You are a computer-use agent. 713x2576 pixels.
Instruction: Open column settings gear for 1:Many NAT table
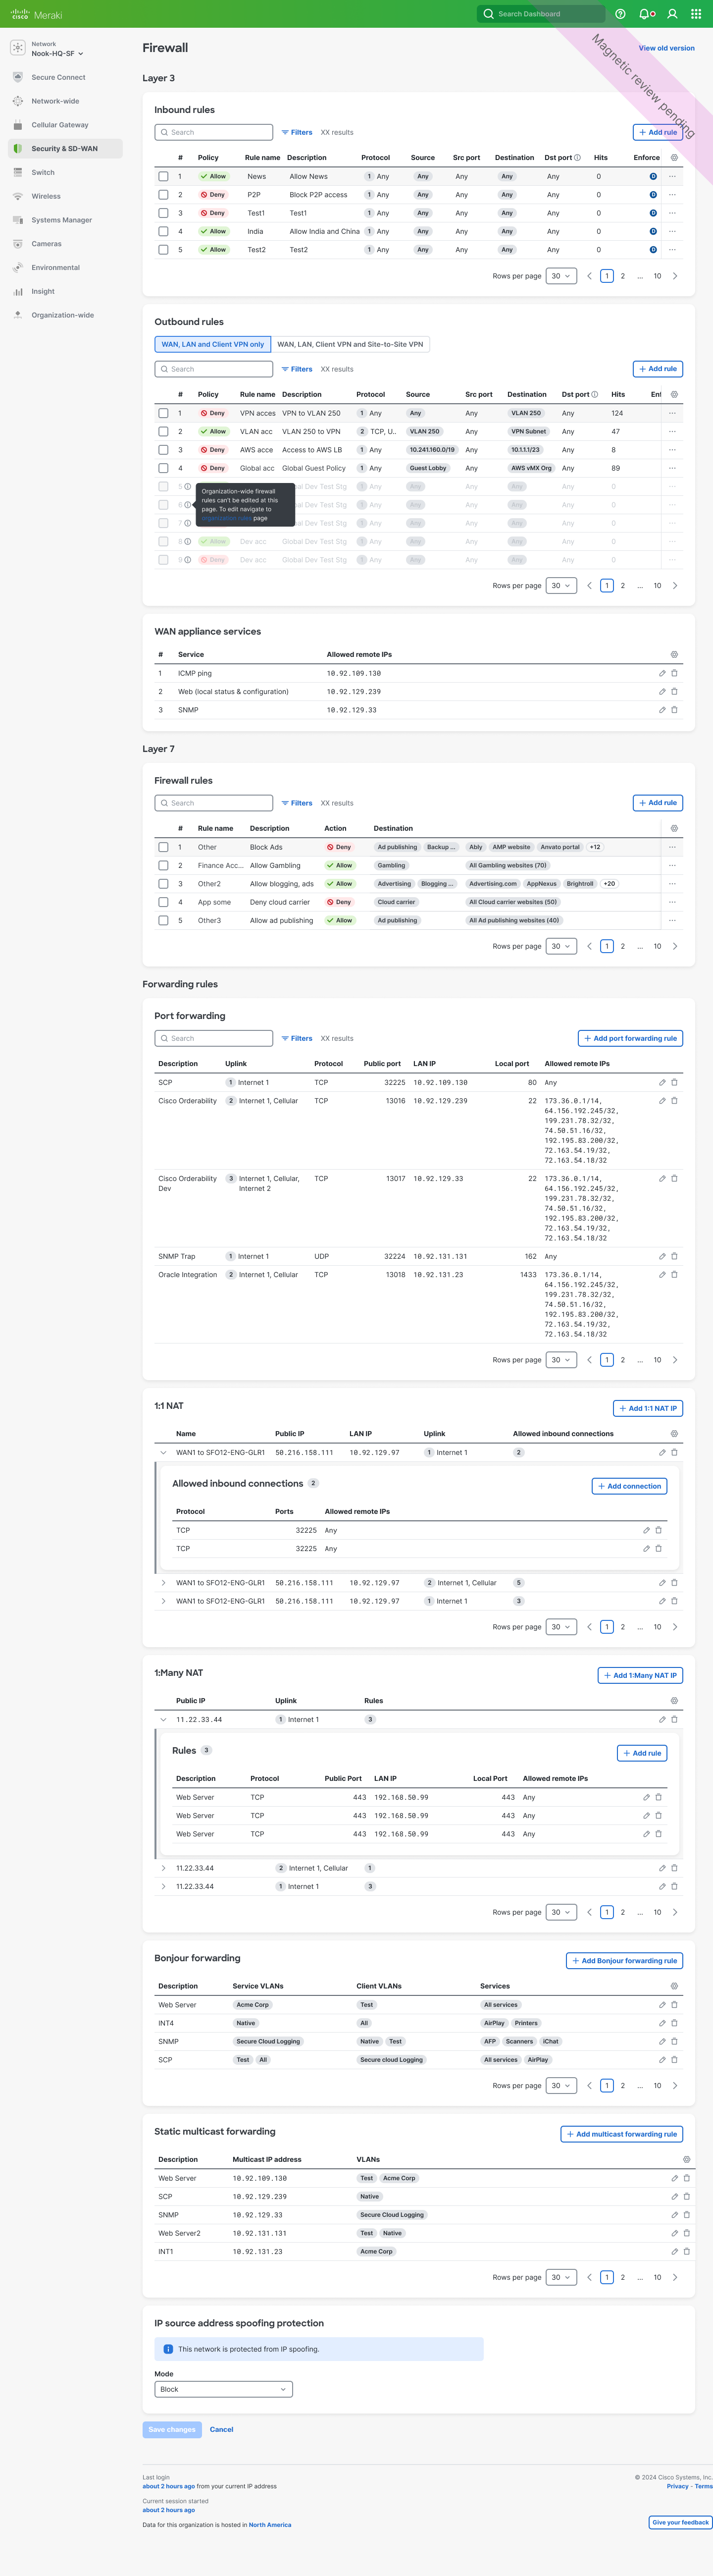point(674,1701)
